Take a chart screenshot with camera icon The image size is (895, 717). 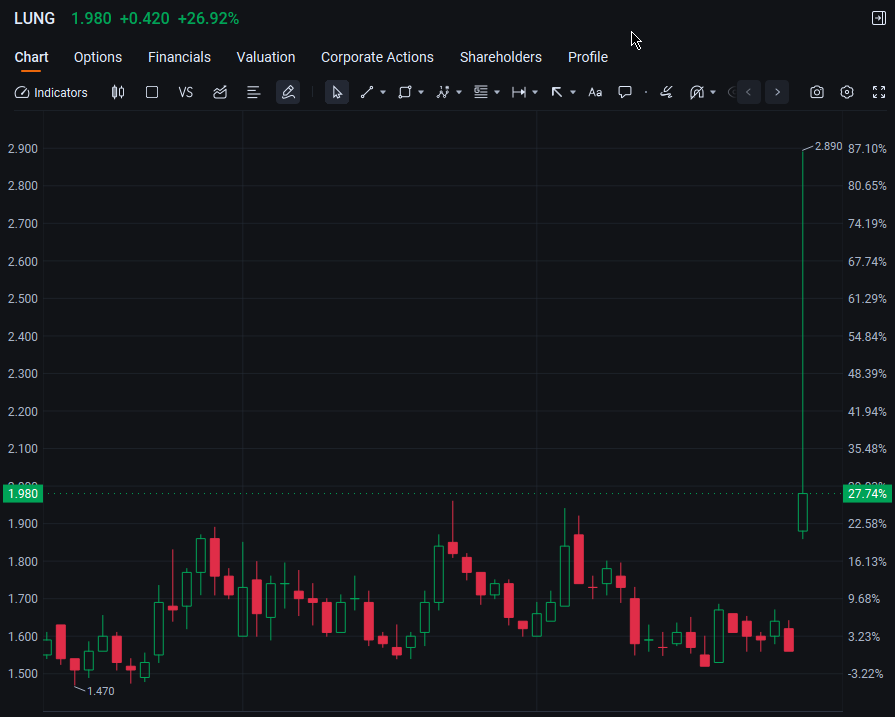[x=816, y=92]
